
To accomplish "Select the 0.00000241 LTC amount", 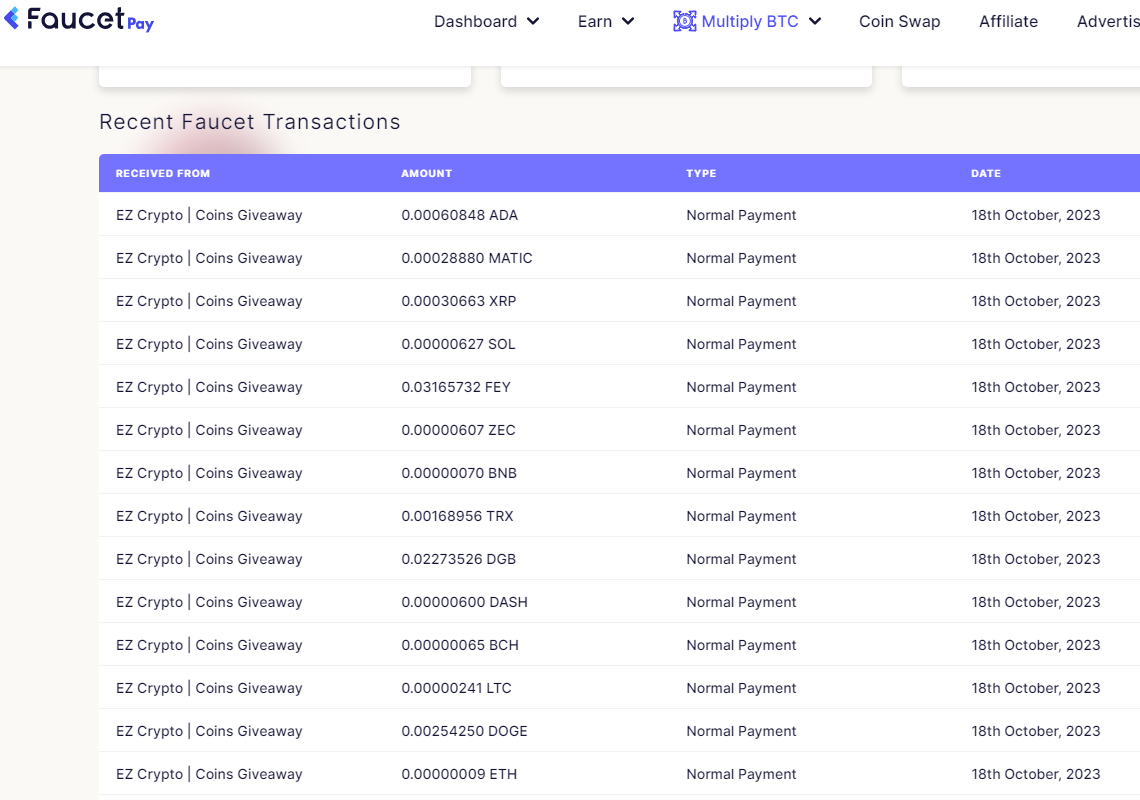I will click(x=457, y=687).
